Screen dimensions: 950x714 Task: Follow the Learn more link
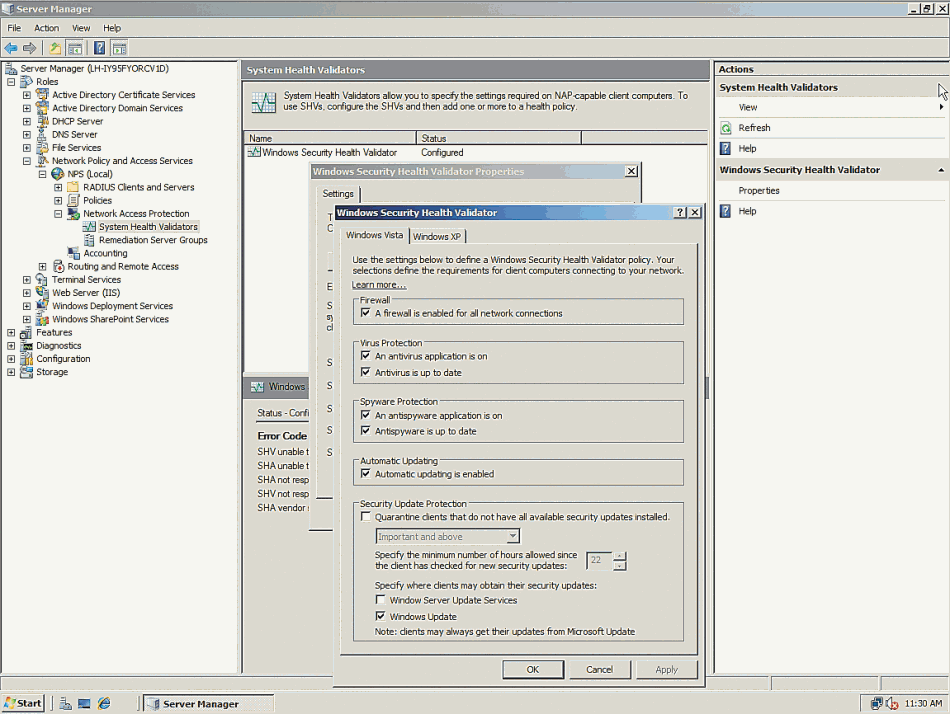click(x=379, y=285)
